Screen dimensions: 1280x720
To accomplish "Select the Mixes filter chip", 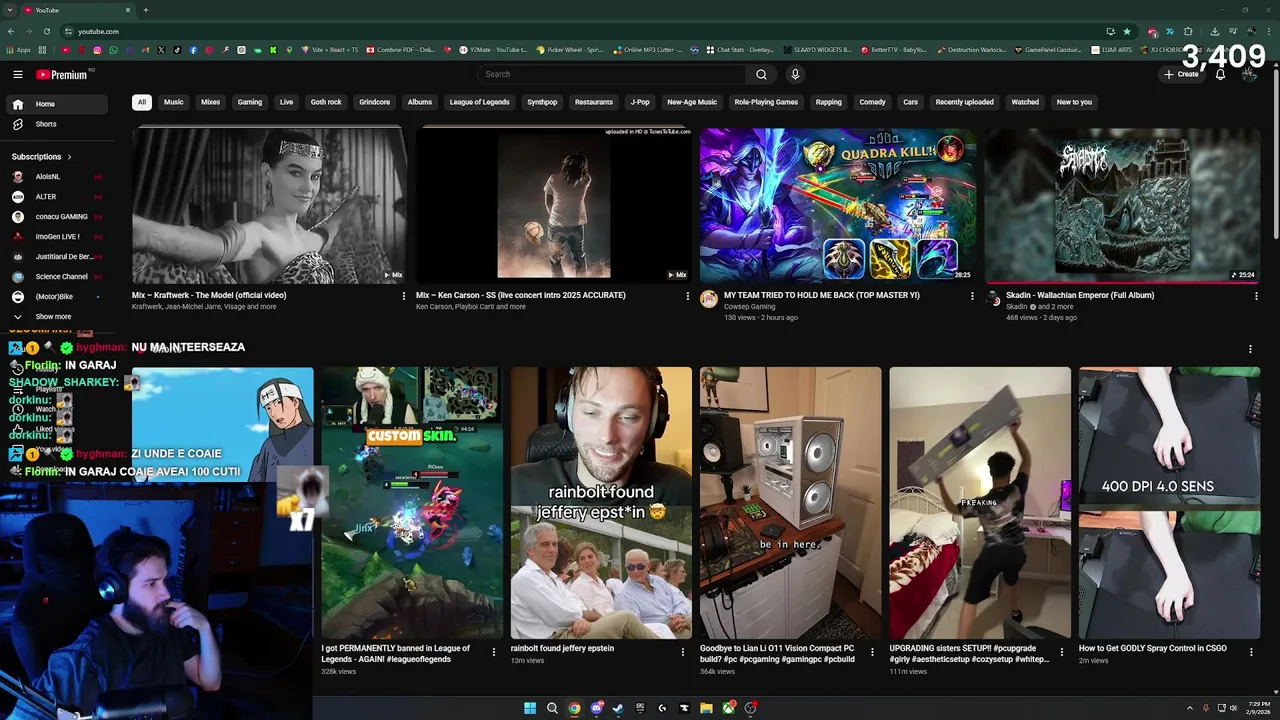I will pos(210,102).
